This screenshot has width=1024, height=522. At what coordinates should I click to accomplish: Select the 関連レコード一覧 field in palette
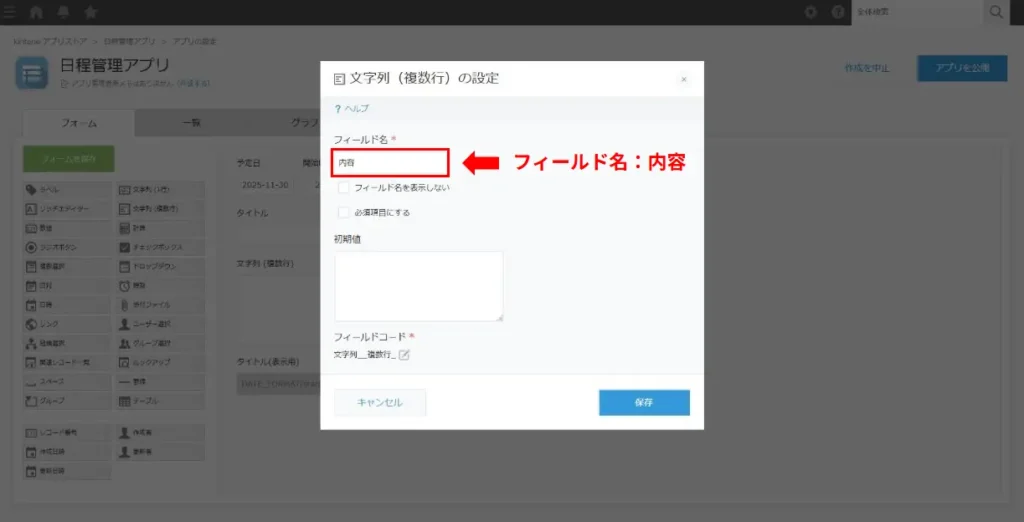(67, 362)
